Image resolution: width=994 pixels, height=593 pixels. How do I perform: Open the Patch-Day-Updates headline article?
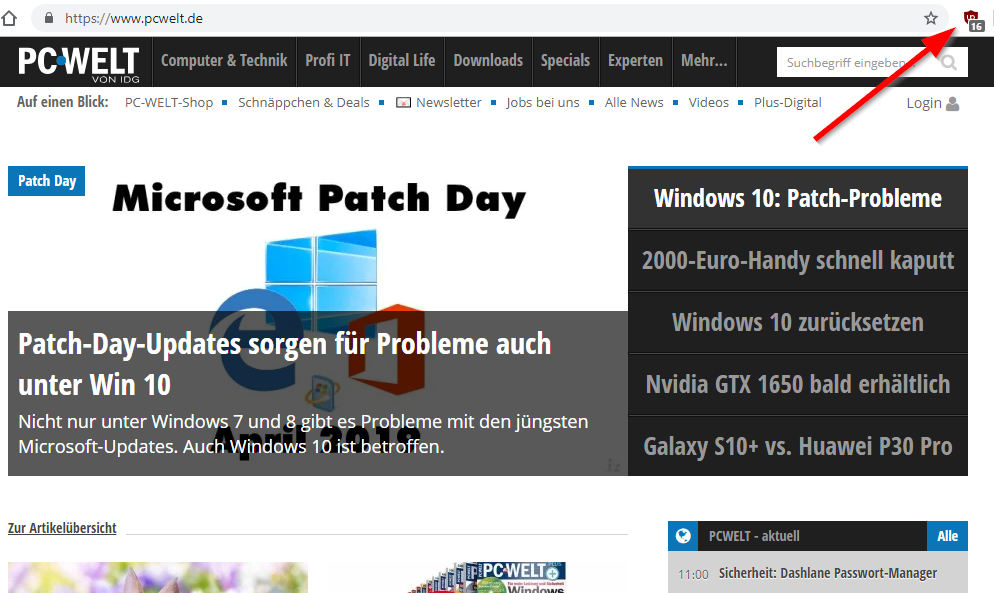(285, 364)
